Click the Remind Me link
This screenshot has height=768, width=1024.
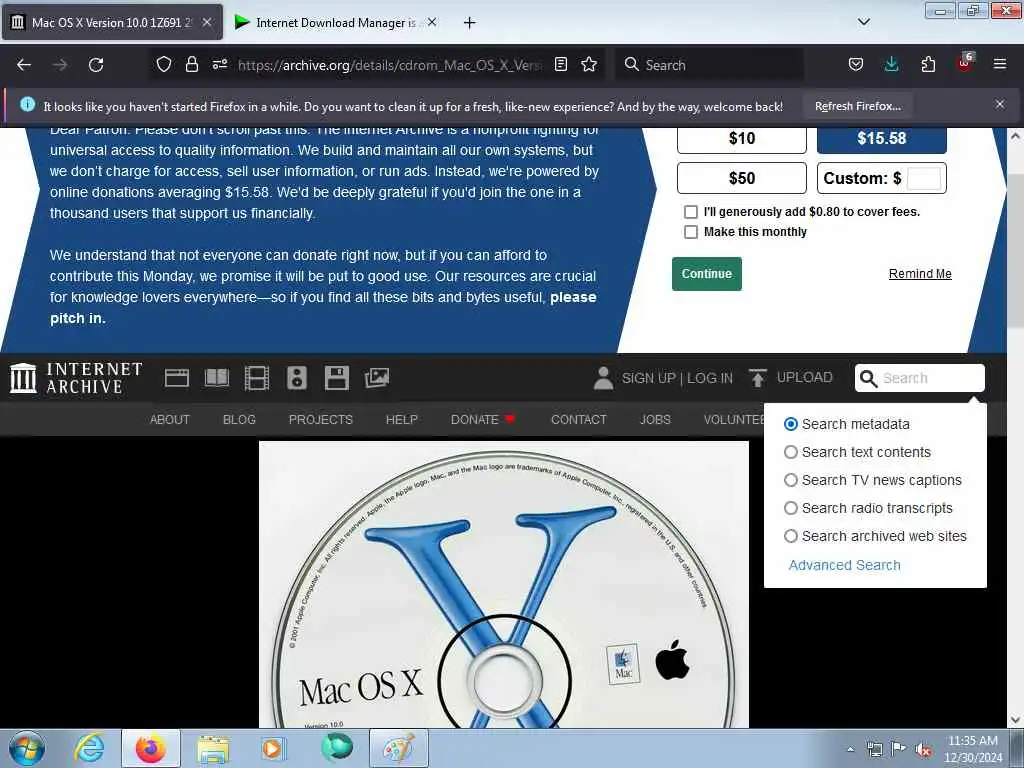click(x=920, y=274)
